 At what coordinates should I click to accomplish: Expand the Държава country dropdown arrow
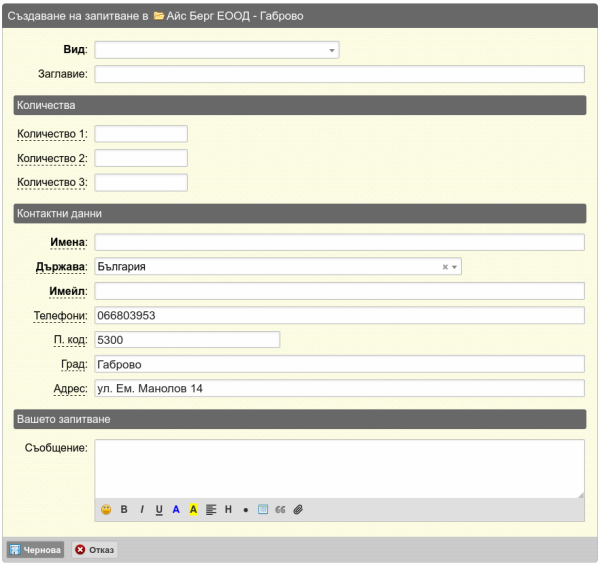[455, 267]
